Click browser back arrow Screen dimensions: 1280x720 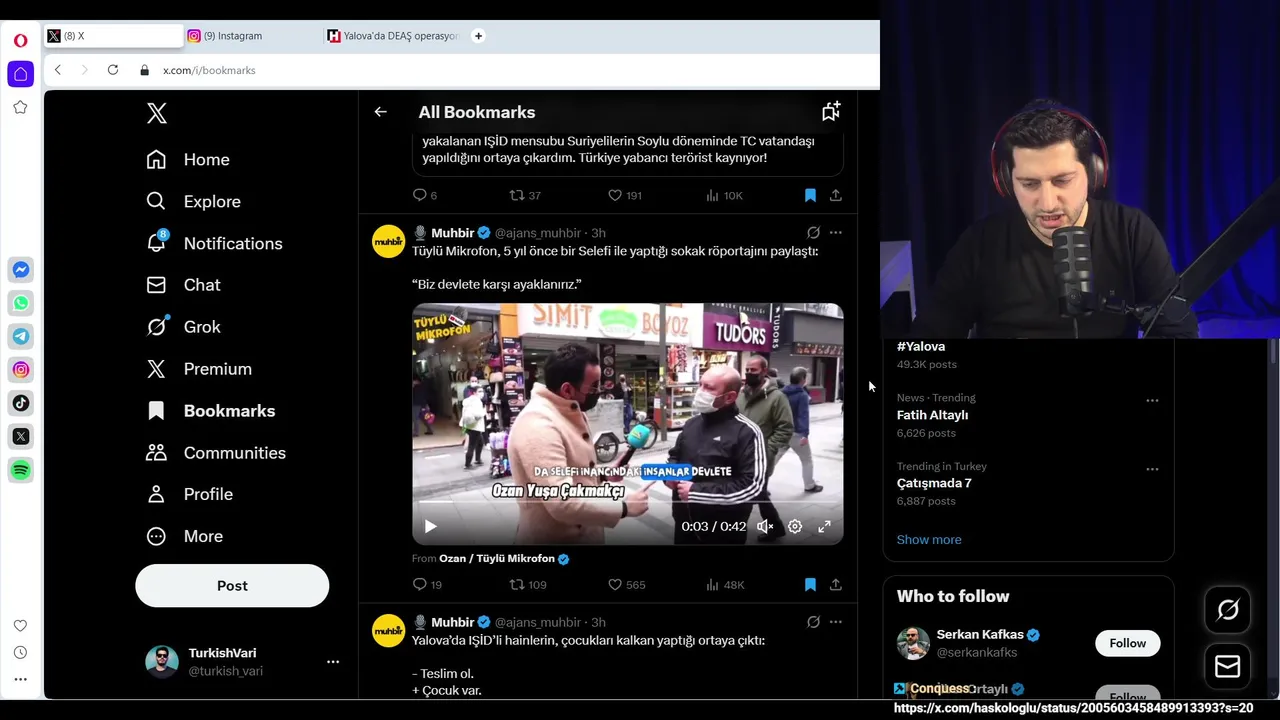[x=58, y=70]
